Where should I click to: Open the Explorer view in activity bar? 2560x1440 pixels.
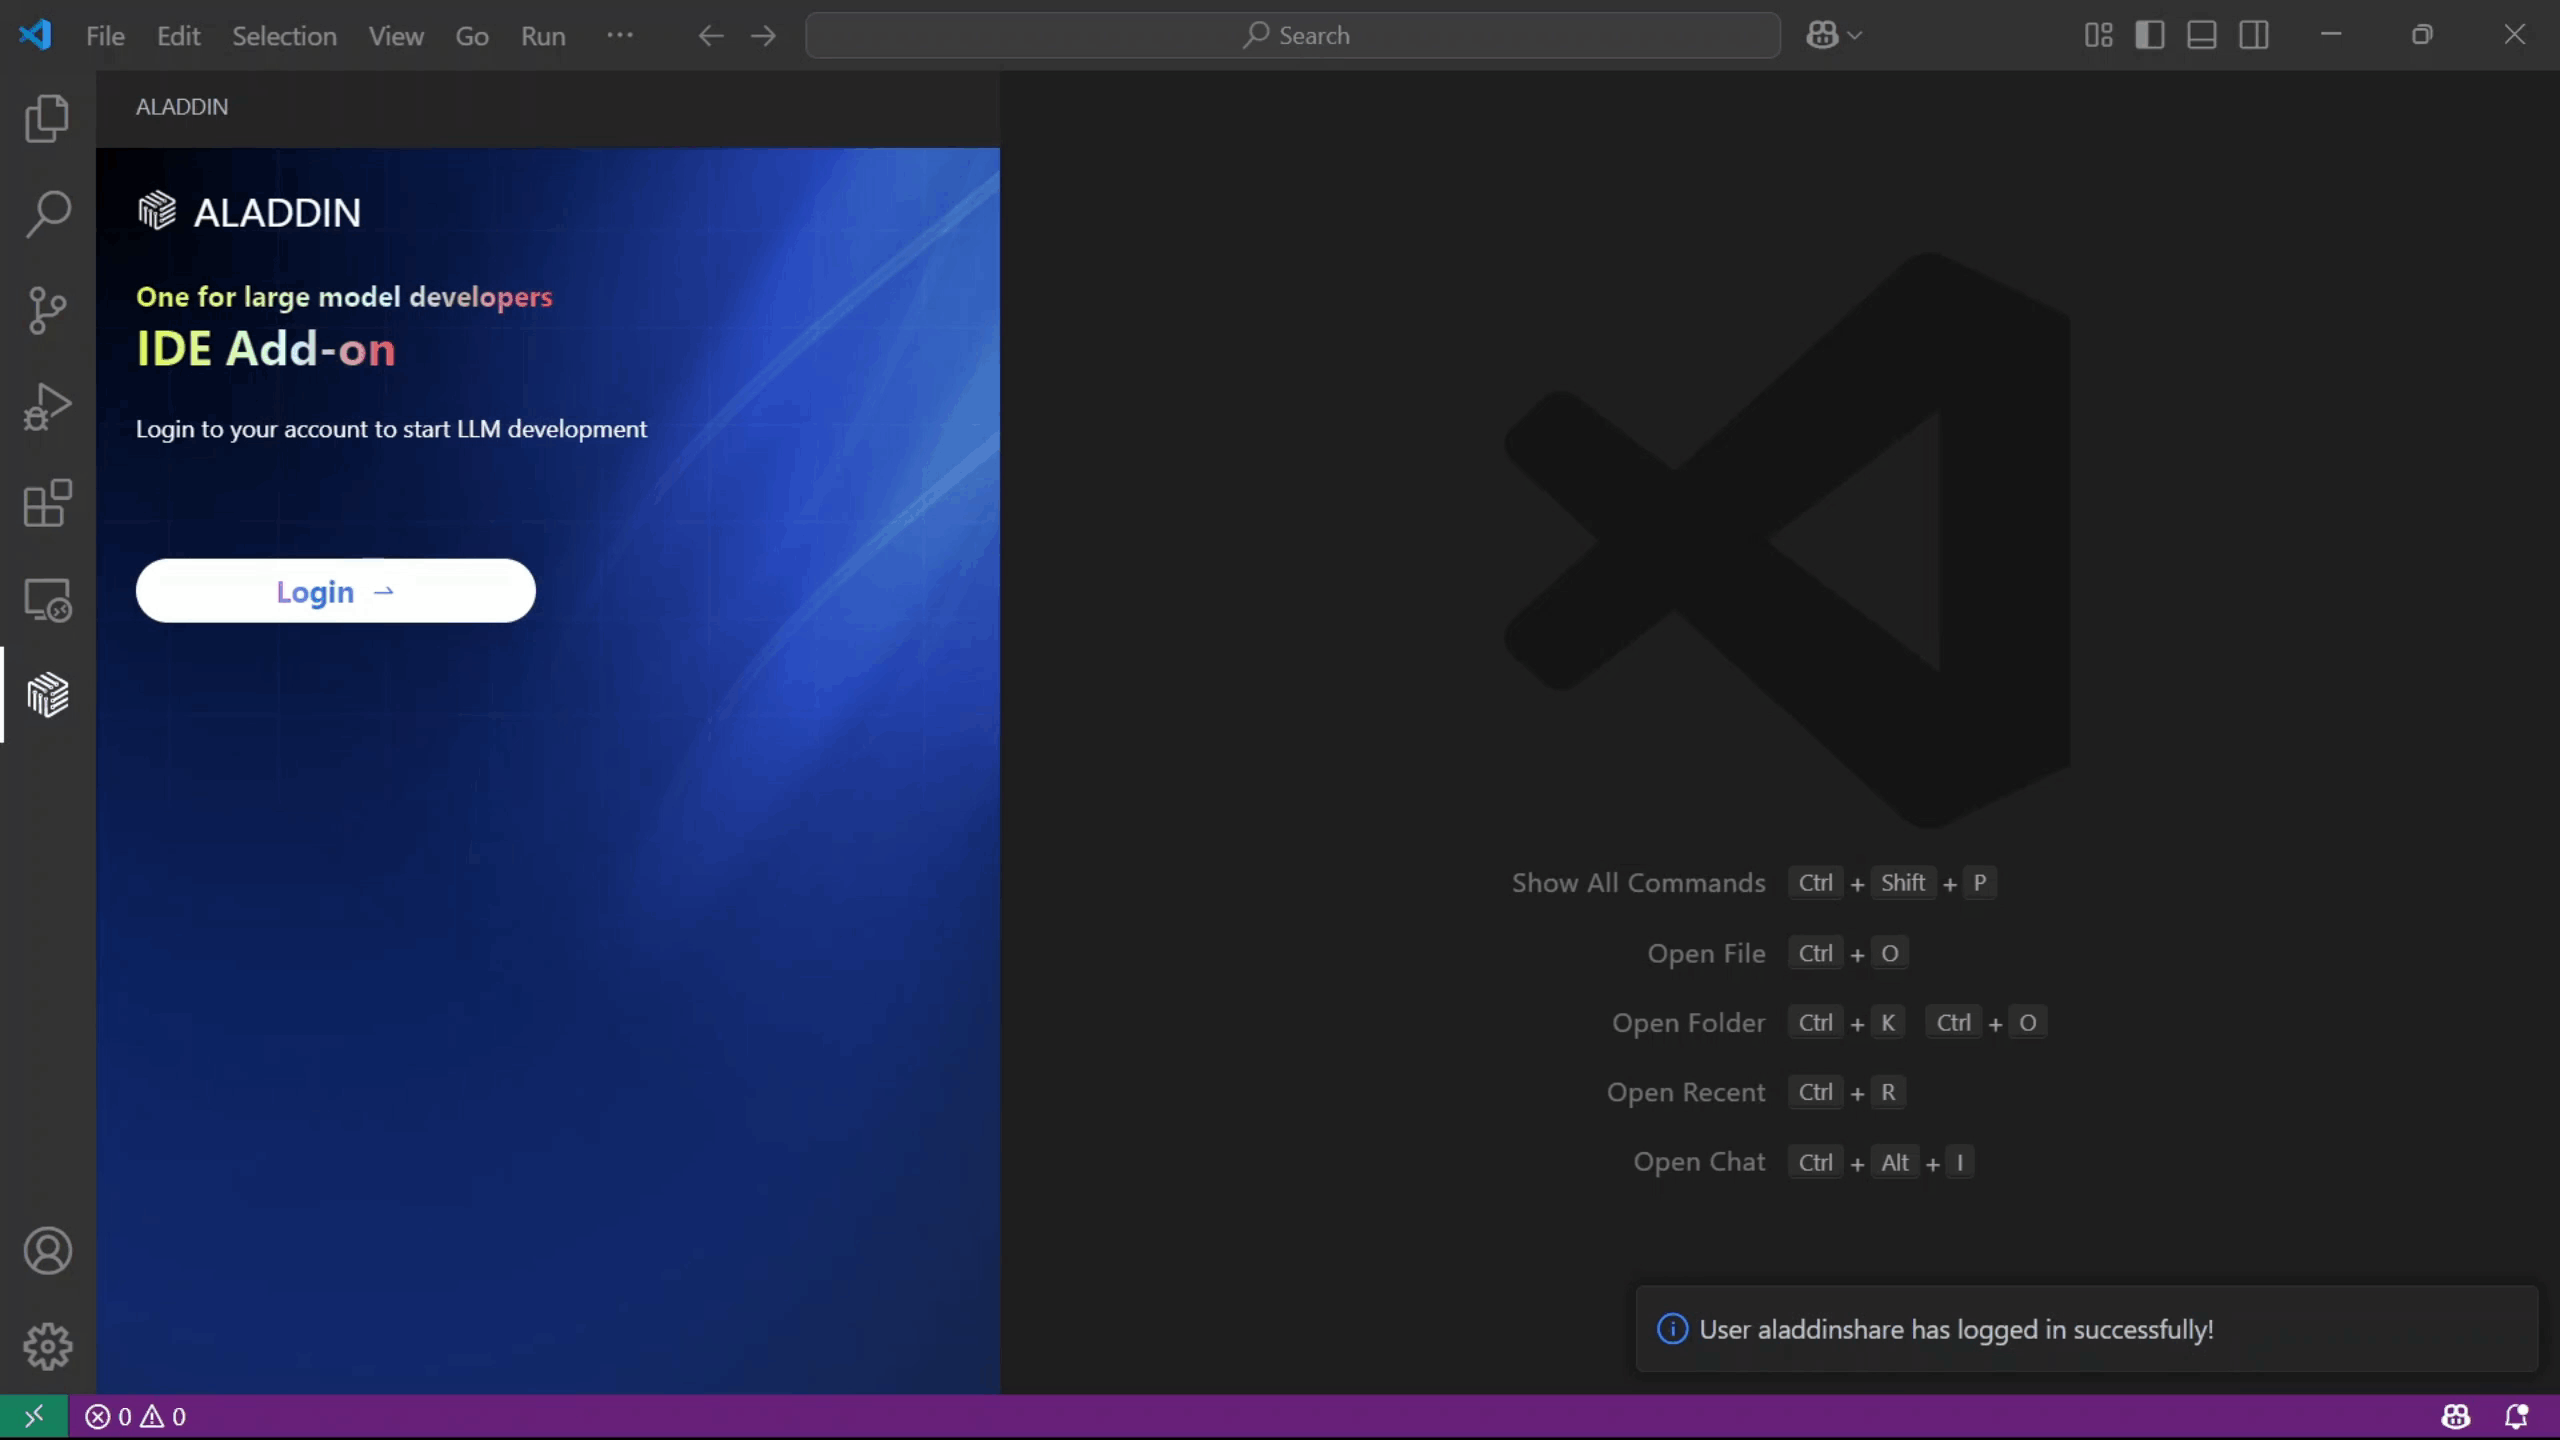point(47,118)
